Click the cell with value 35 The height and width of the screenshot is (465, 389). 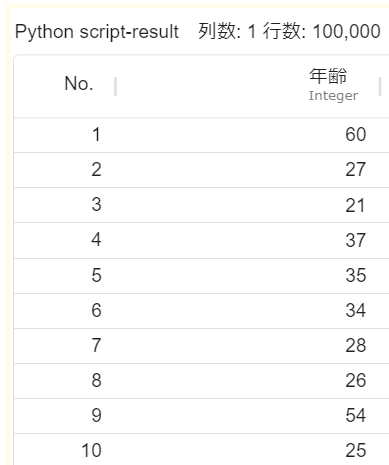click(x=356, y=275)
